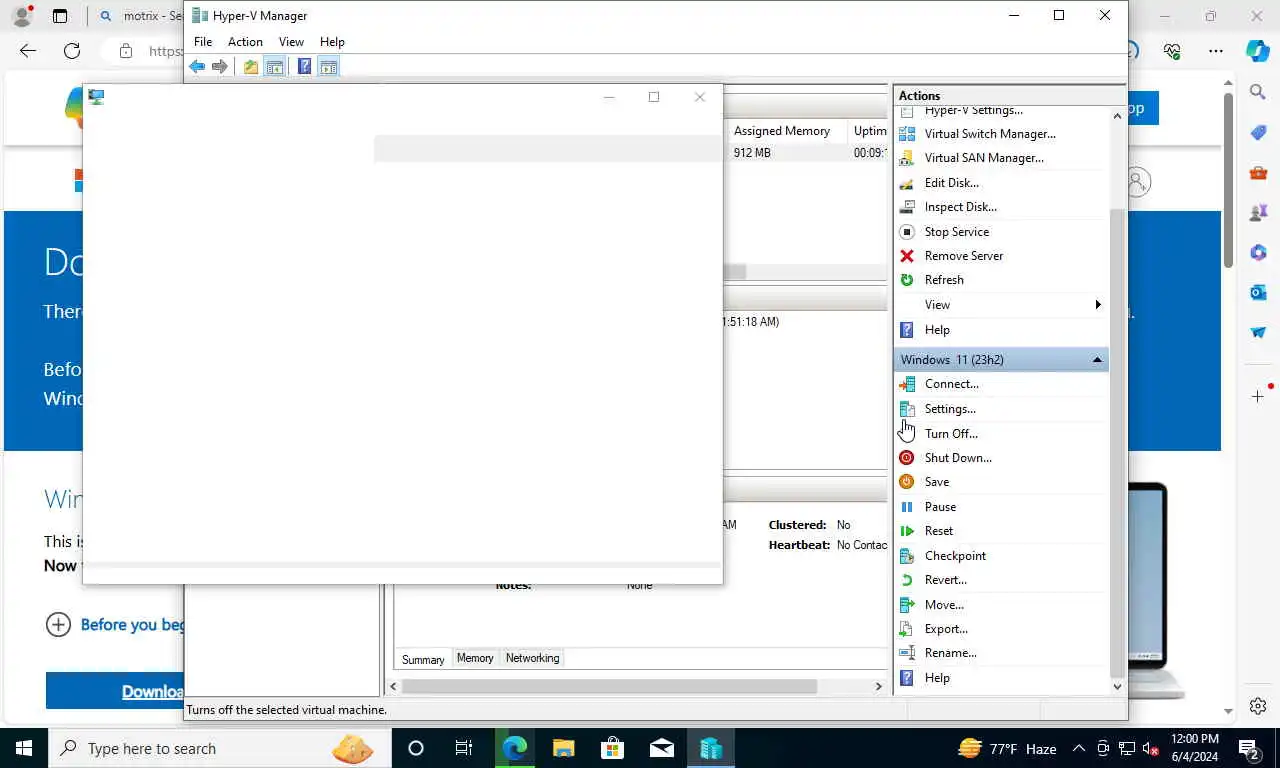Click the 912 MB assigned memory cell
Screen dimensions: 1280x768
point(752,153)
